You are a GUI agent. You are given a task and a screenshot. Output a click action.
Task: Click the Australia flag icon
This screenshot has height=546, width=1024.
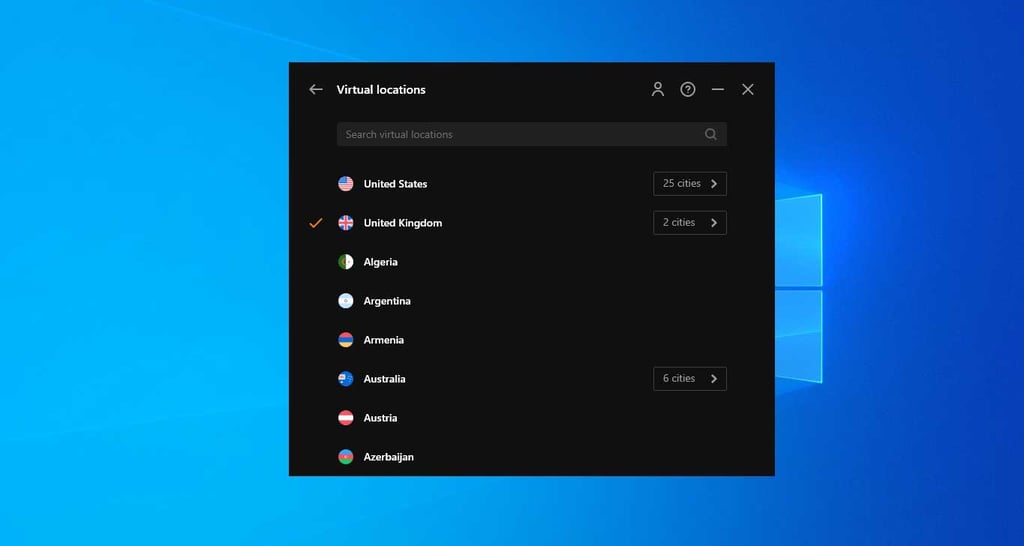pyautogui.click(x=345, y=379)
